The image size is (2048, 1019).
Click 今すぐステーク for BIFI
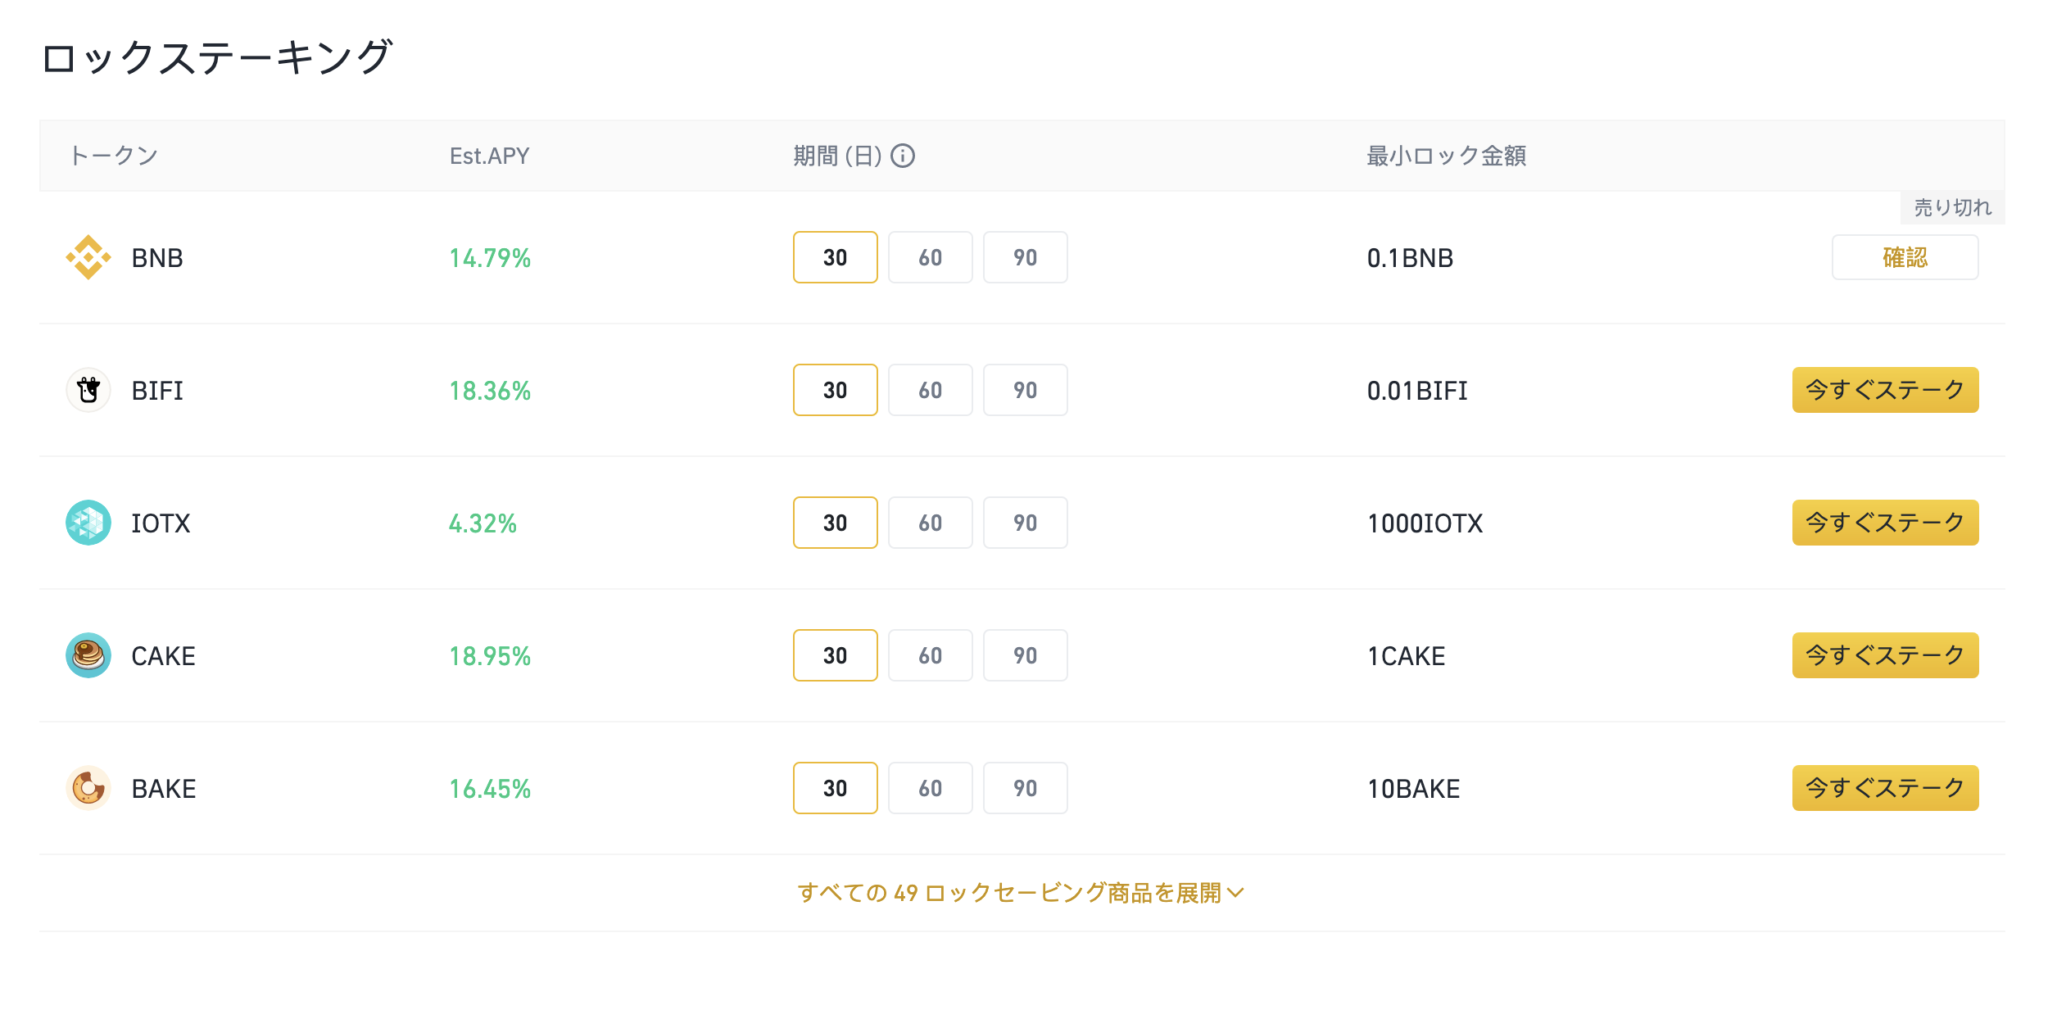[x=1884, y=390]
